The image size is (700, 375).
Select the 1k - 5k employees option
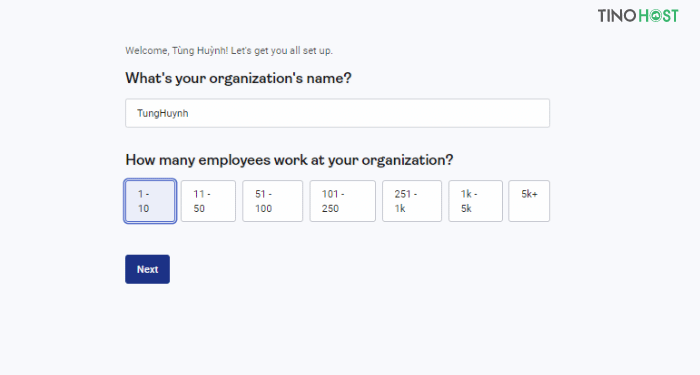(475, 201)
